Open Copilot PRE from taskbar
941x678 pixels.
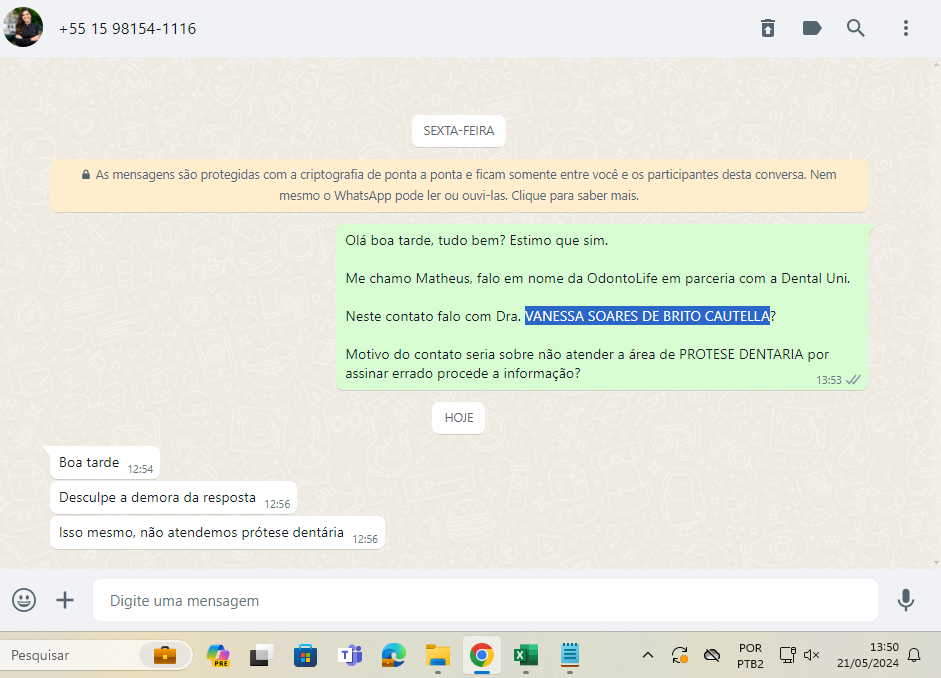218,655
